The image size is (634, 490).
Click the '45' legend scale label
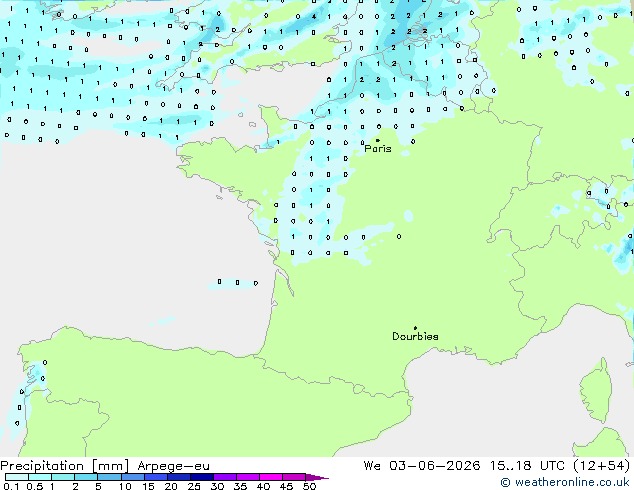[286, 486]
